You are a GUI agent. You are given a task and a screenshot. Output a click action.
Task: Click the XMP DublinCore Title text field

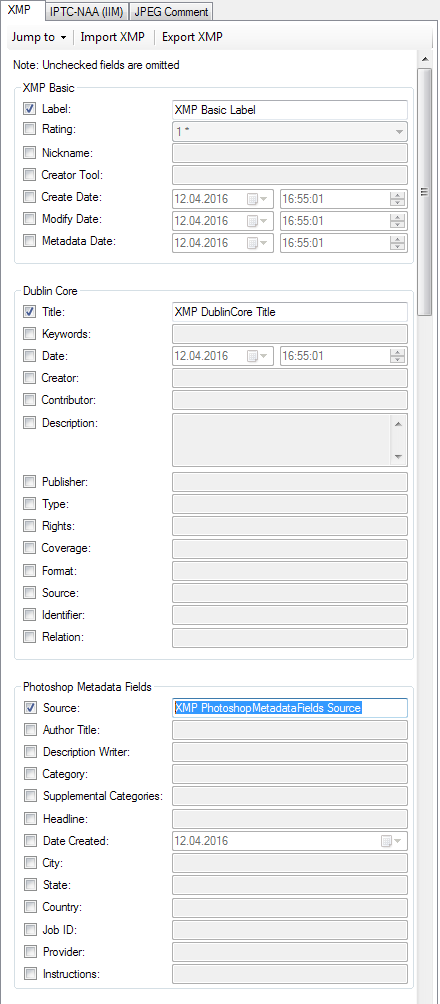[x=290, y=312]
